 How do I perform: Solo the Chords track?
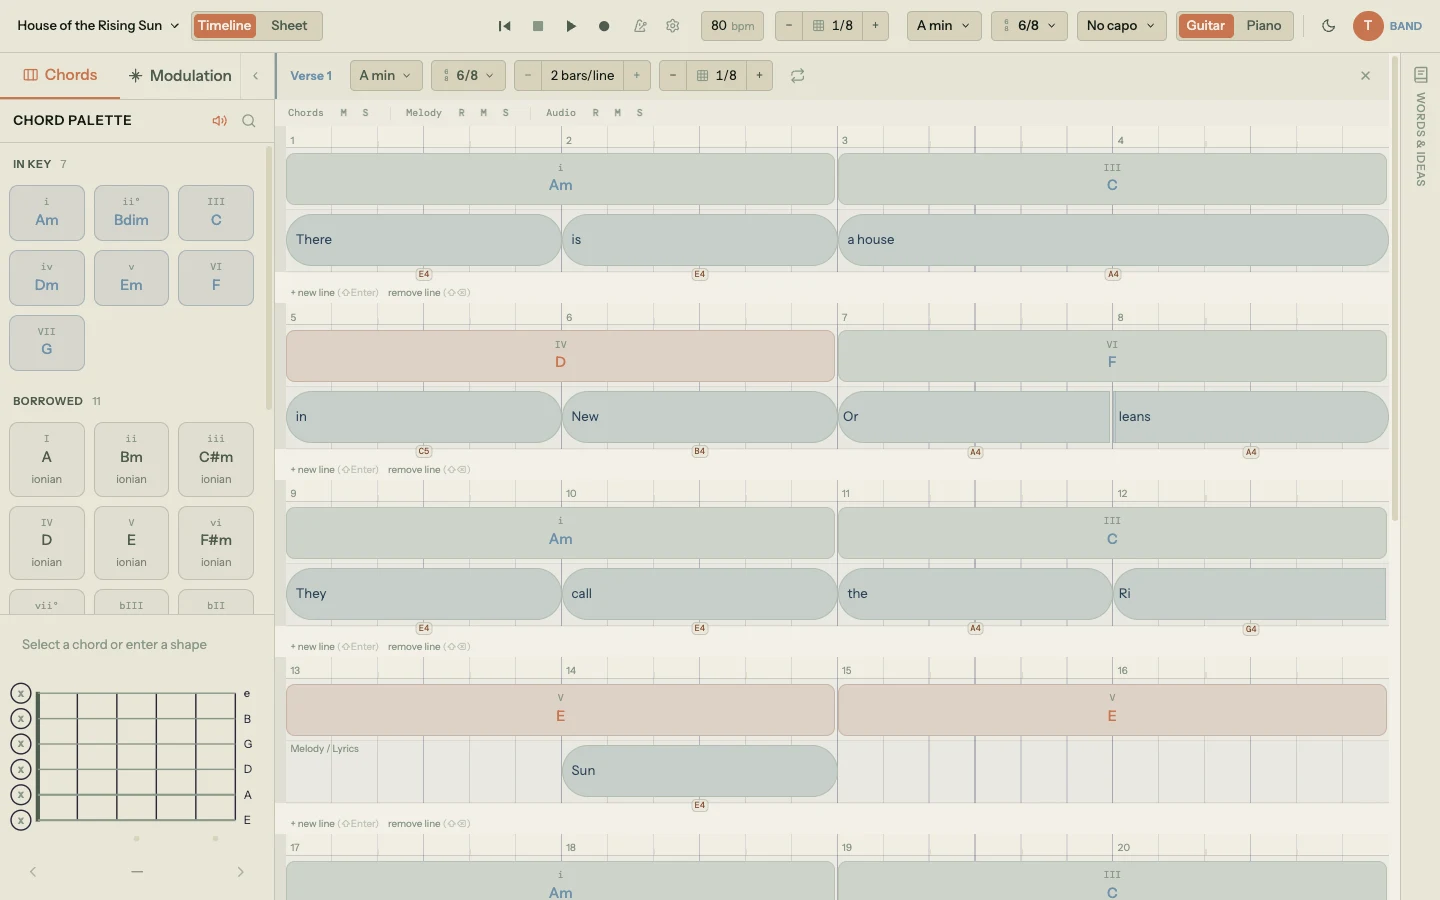365,113
